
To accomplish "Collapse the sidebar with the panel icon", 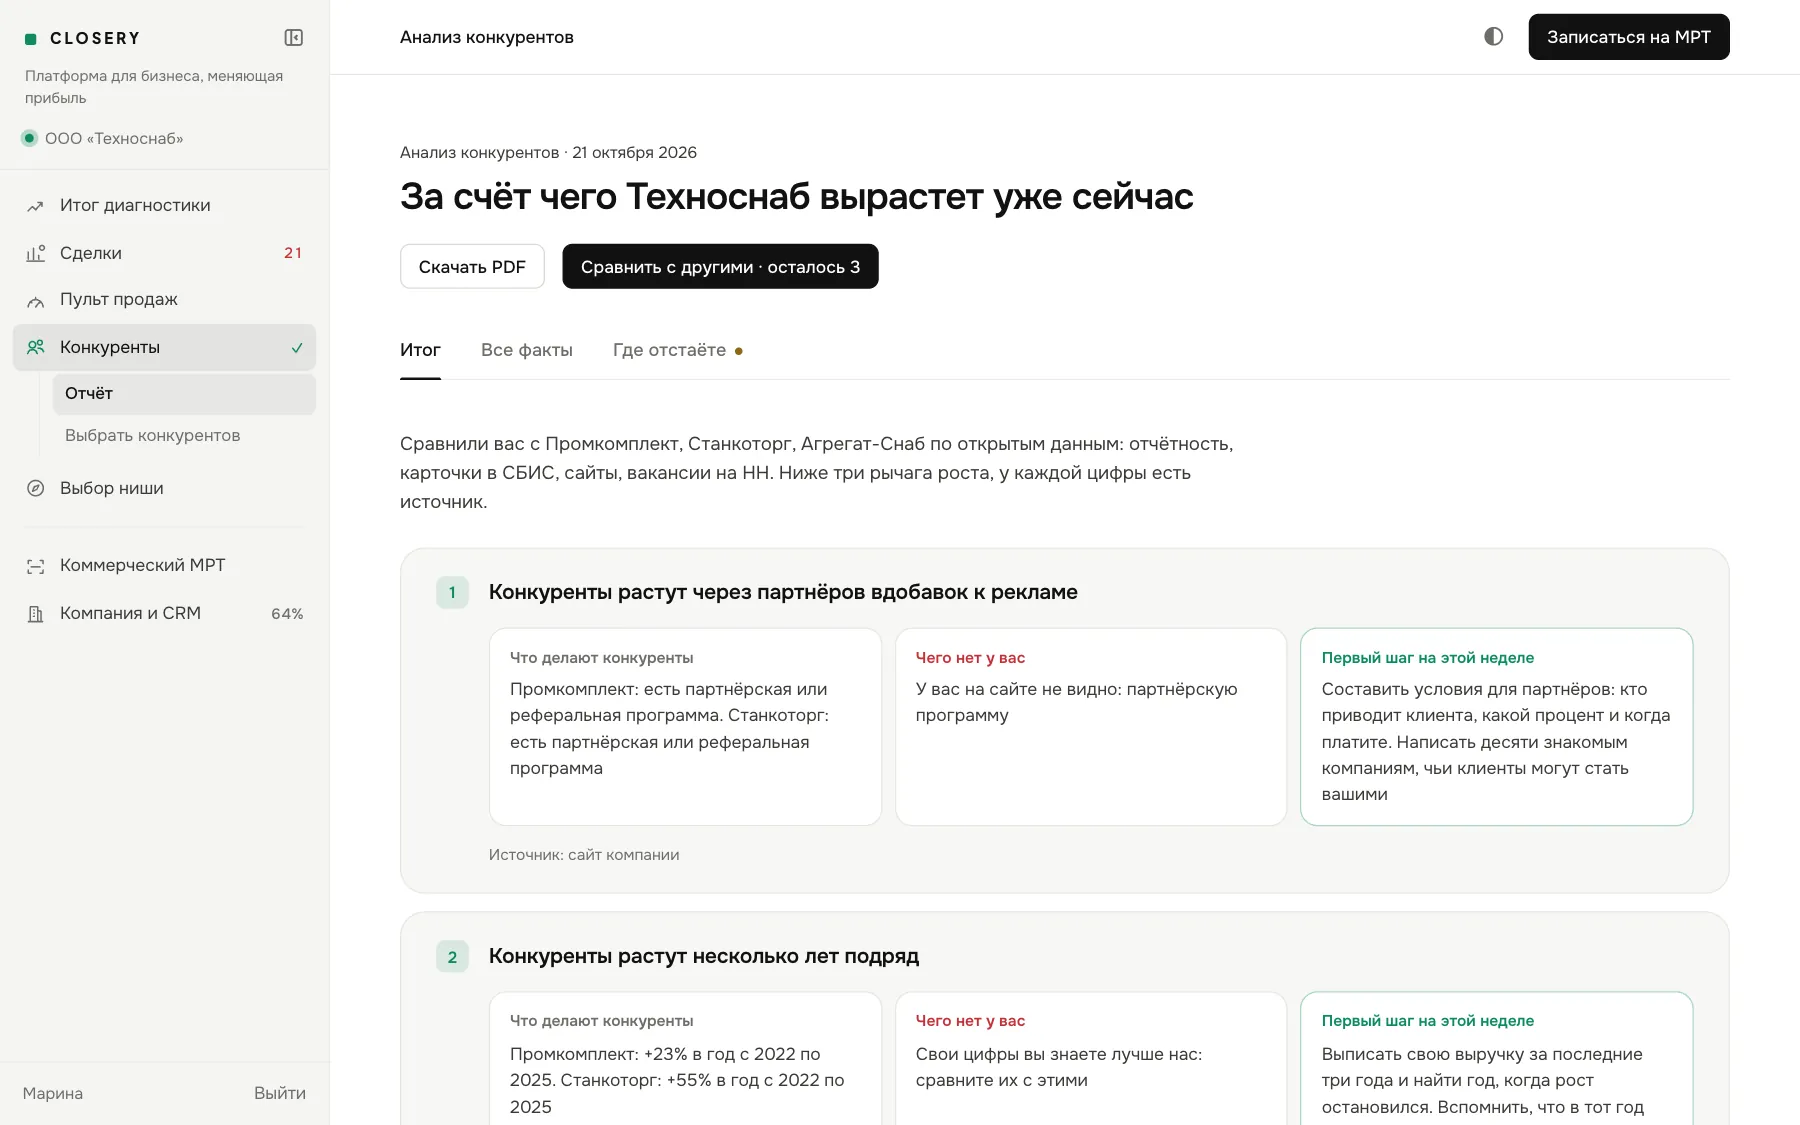I will [x=293, y=37].
